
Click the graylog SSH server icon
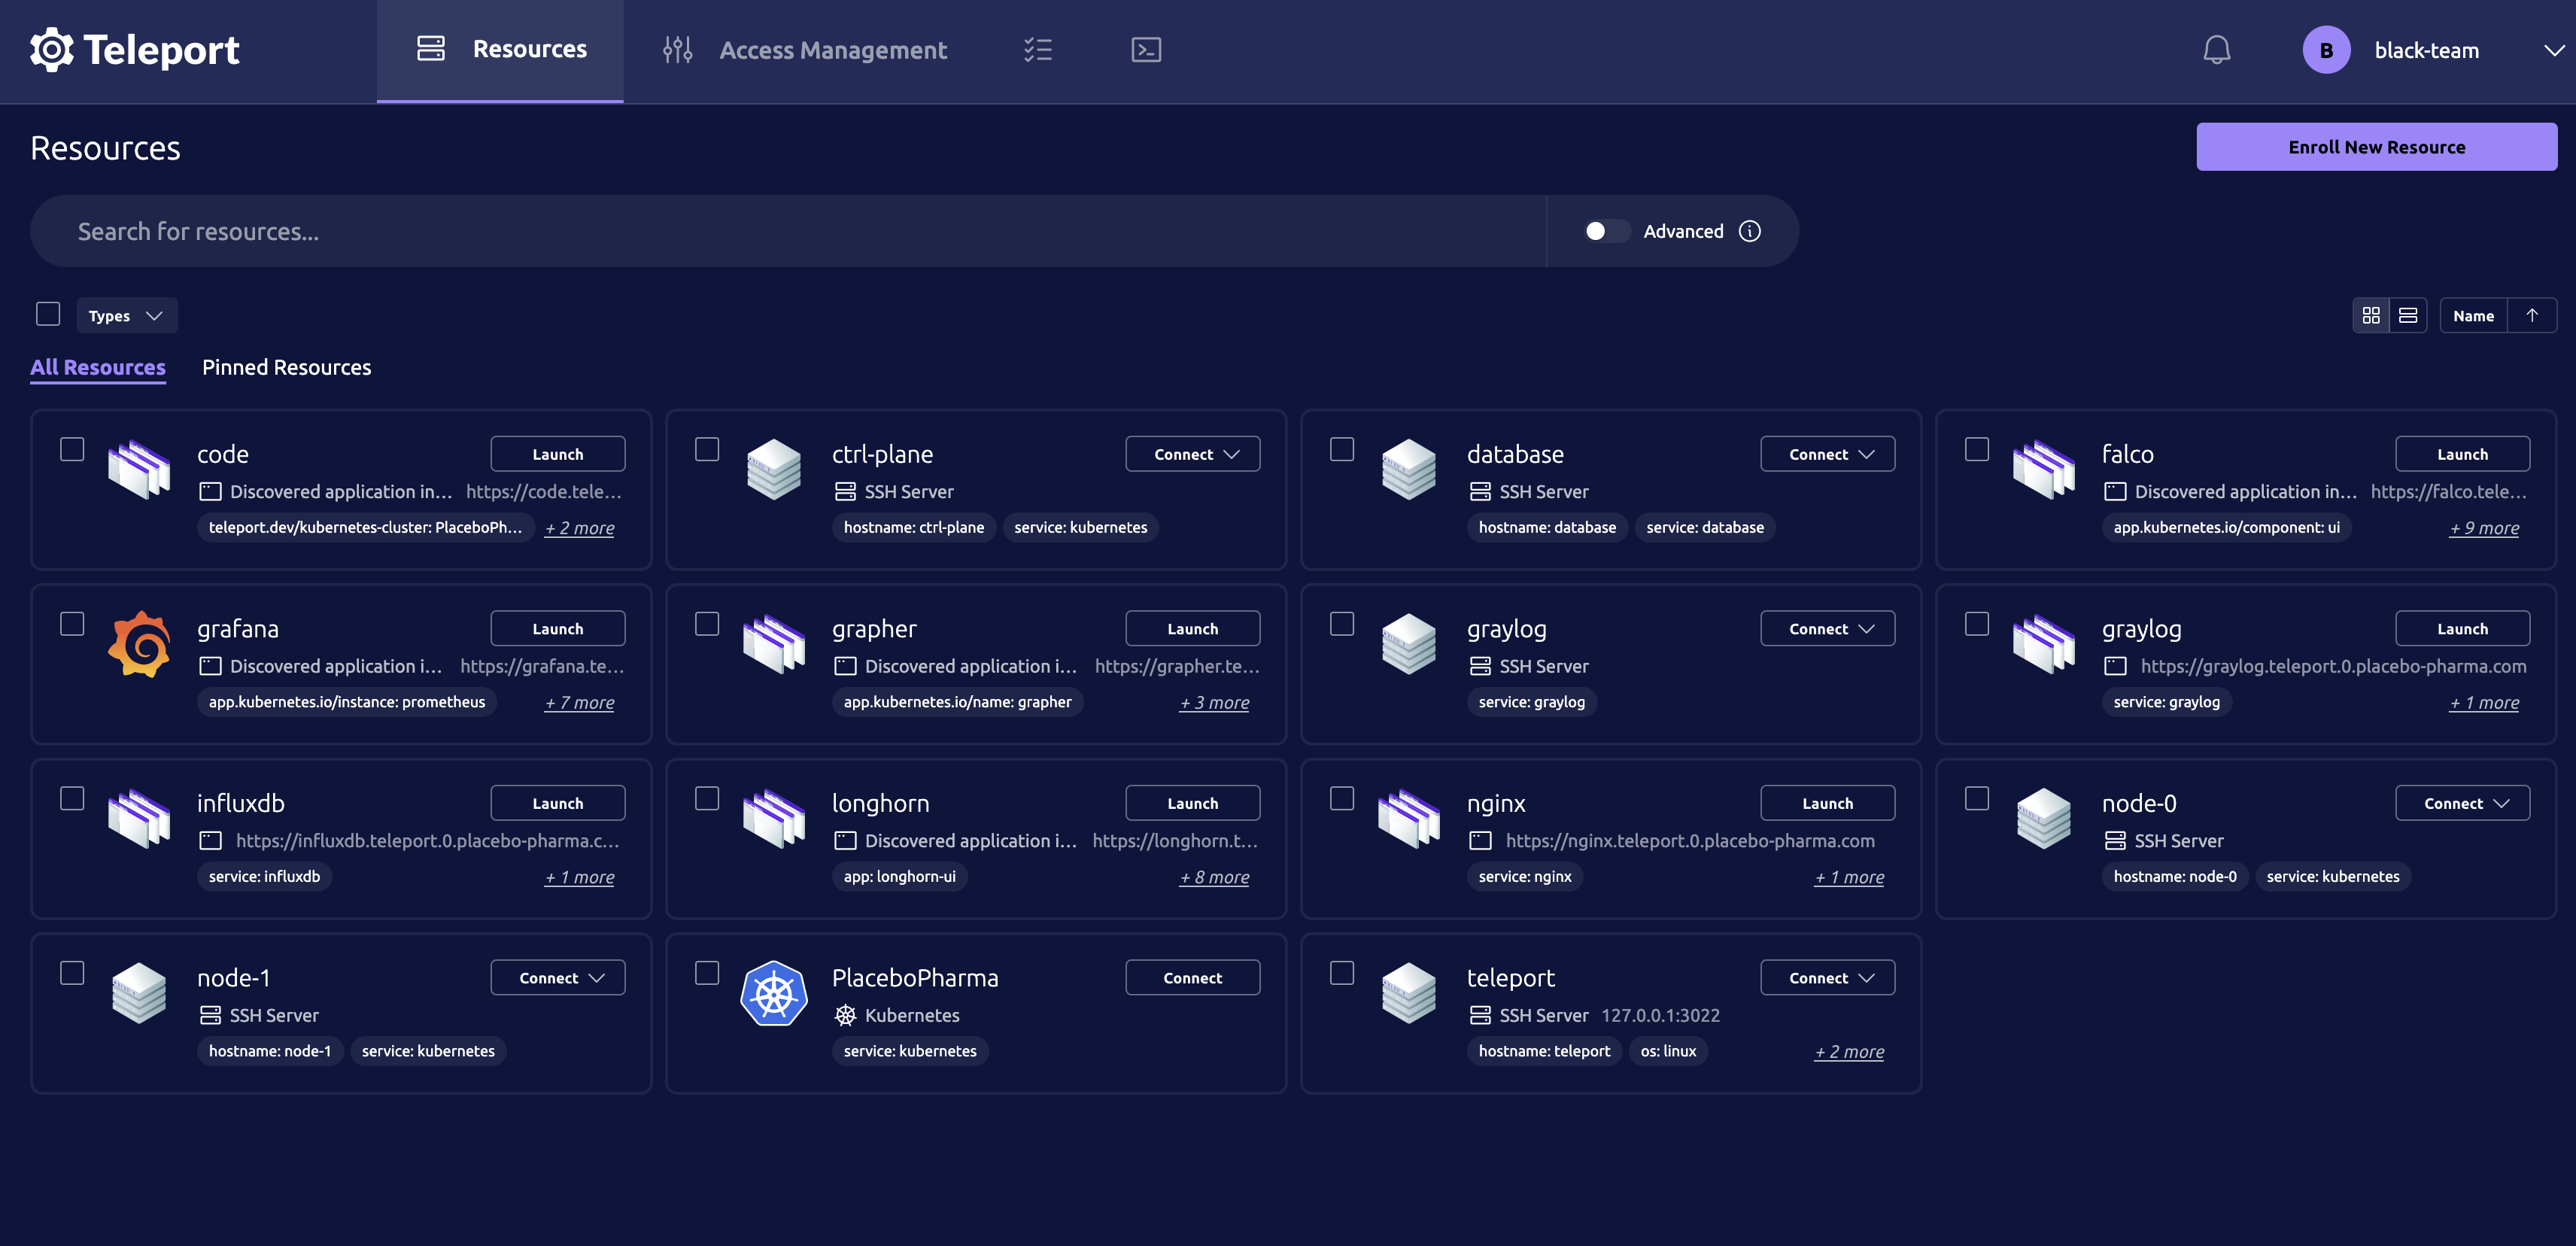pyautogui.click(x=1409, y=643)
